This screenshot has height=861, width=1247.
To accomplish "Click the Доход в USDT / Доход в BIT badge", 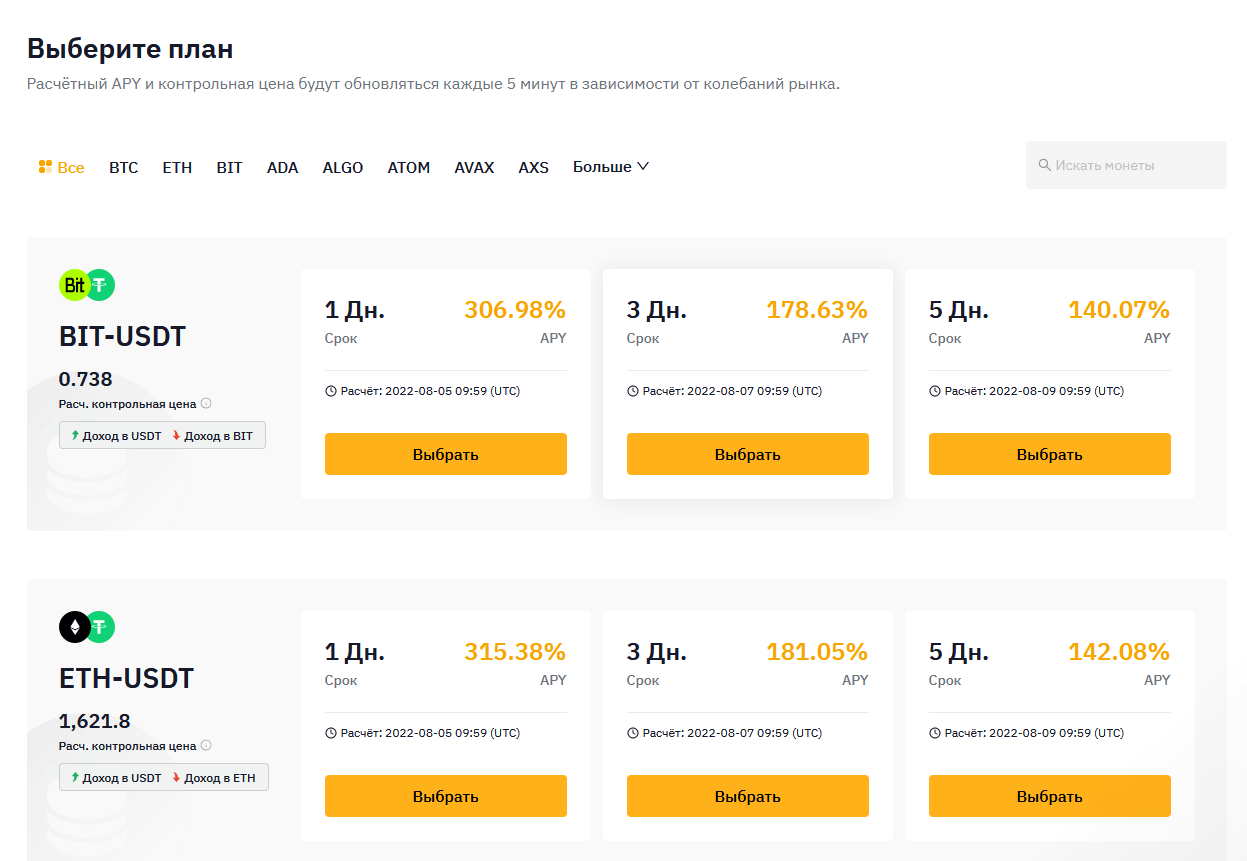I will [x=162, y=436].
